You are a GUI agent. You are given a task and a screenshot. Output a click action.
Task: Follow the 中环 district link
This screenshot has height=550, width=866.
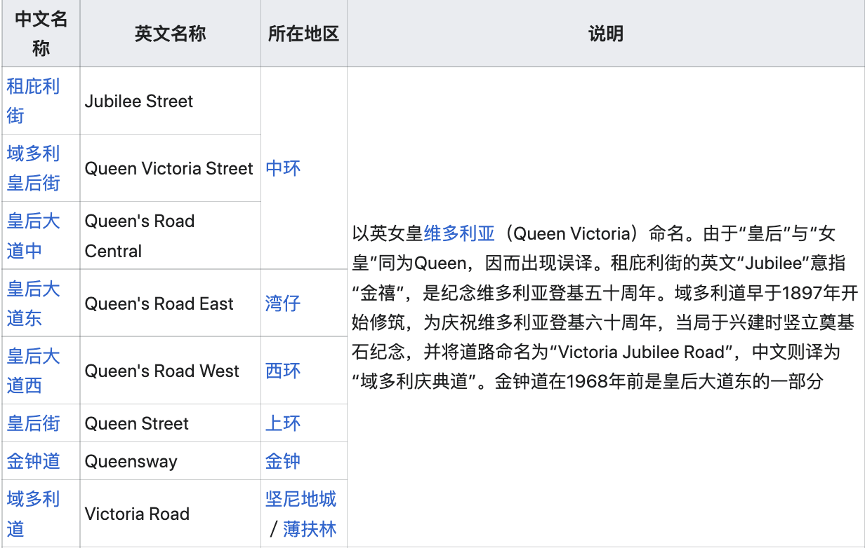click(x=283, y=168)
